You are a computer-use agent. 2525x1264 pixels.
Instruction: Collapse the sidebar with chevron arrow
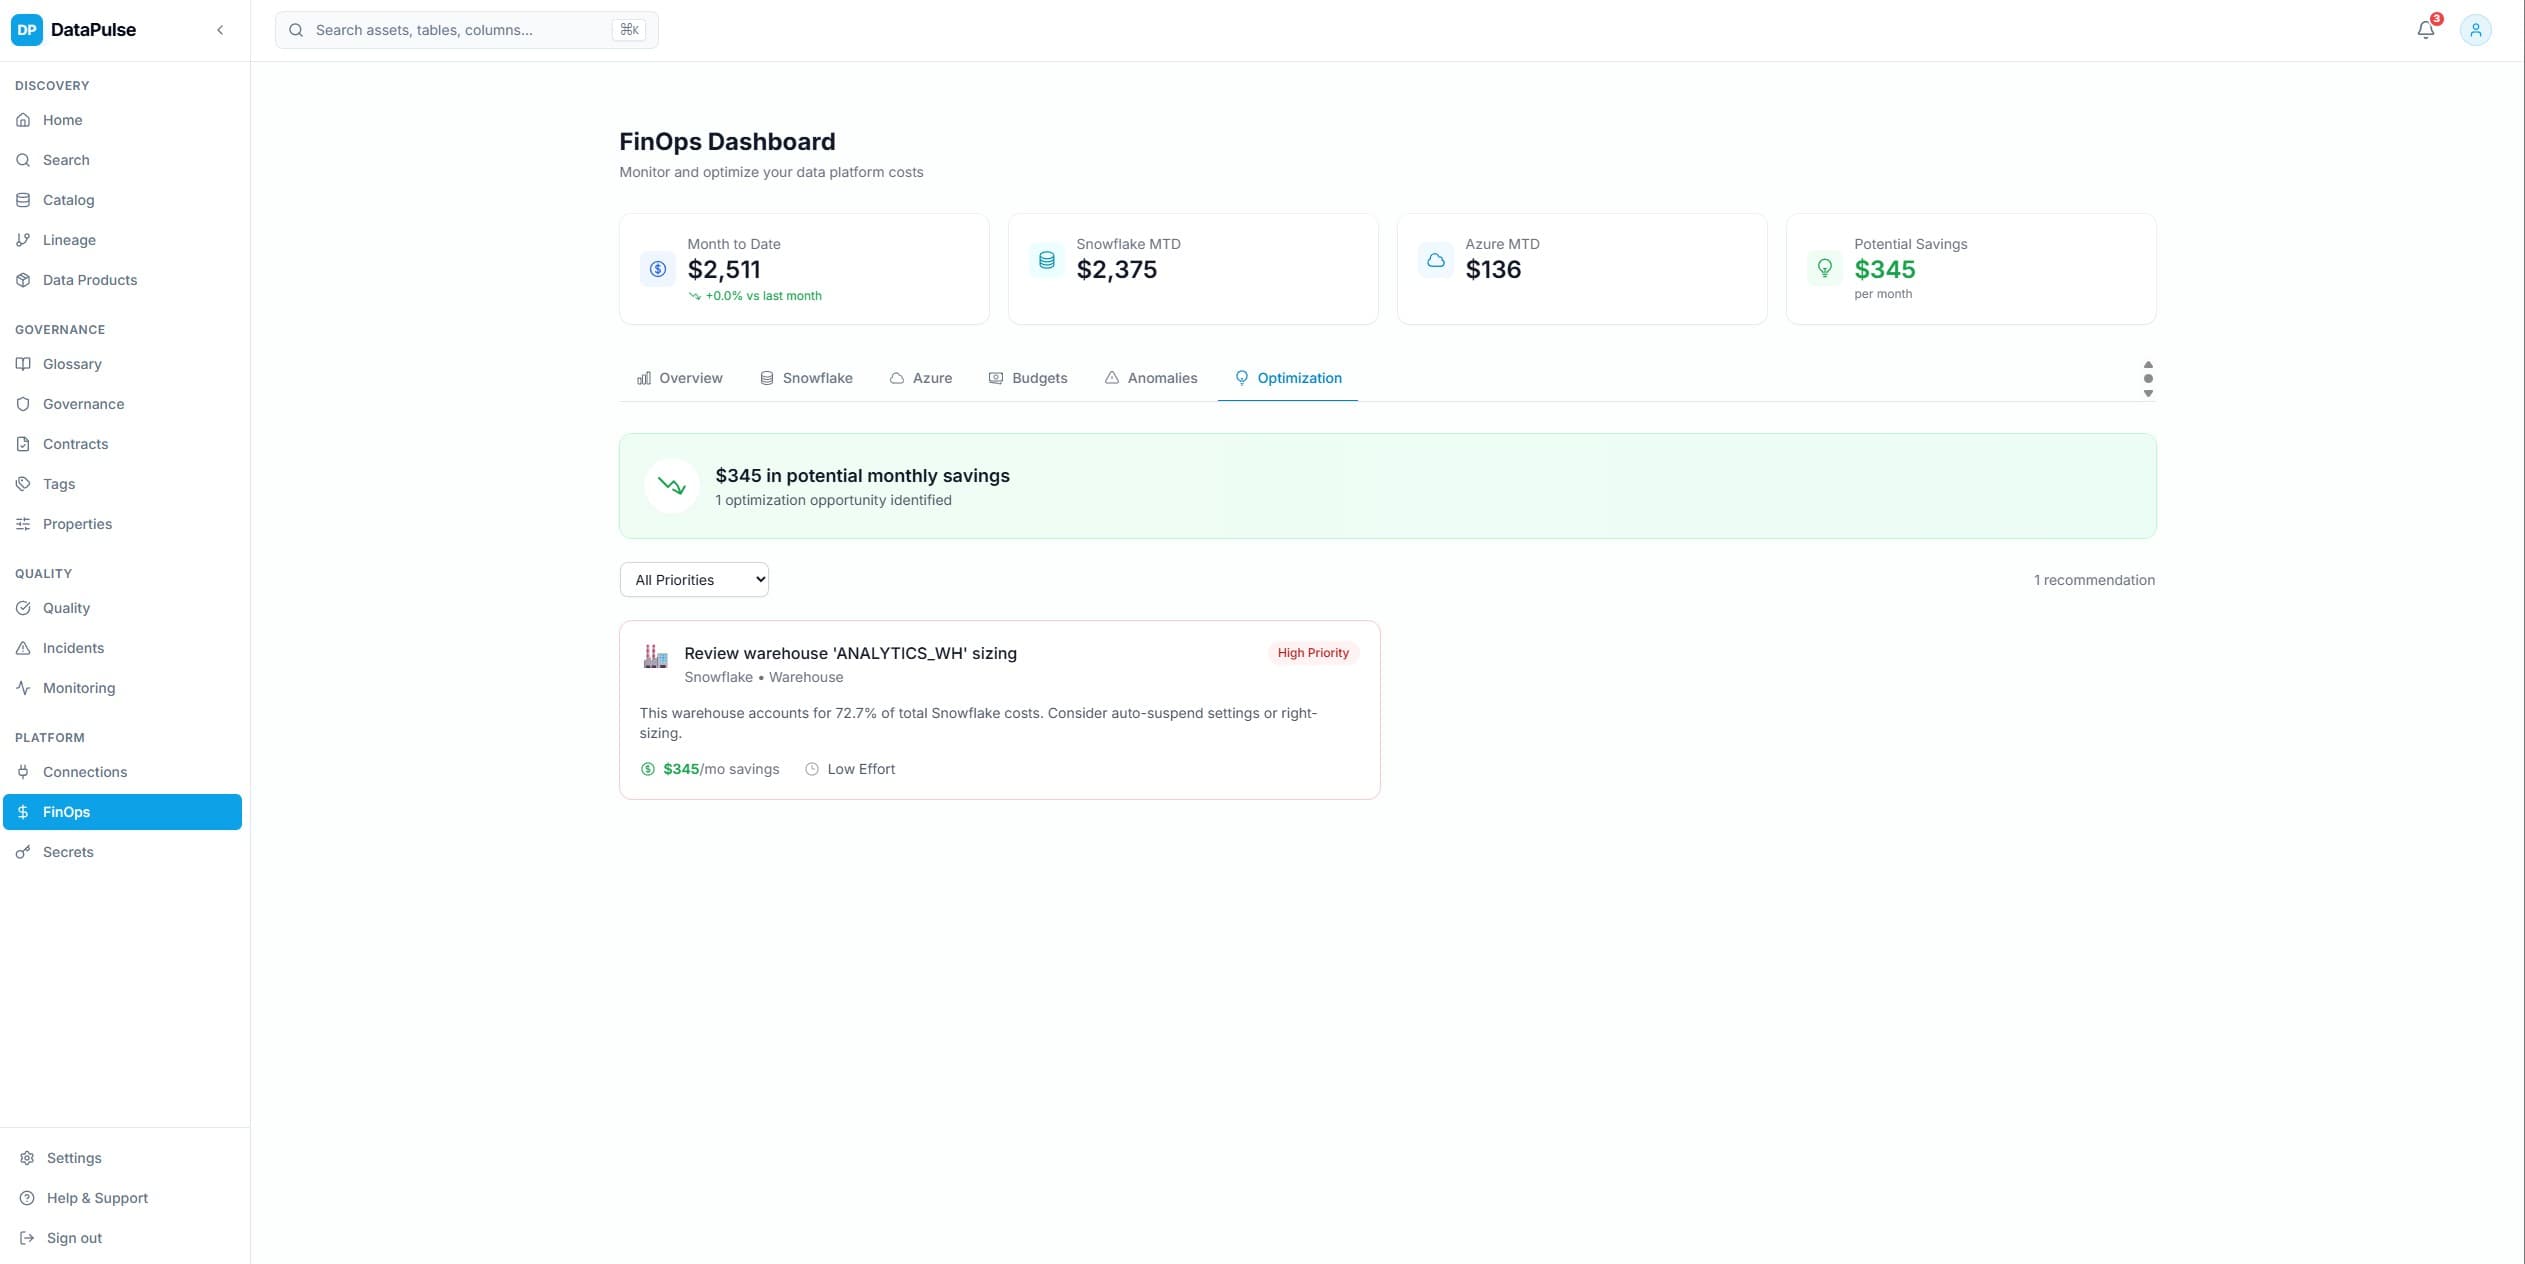click(x=220, y=29)
